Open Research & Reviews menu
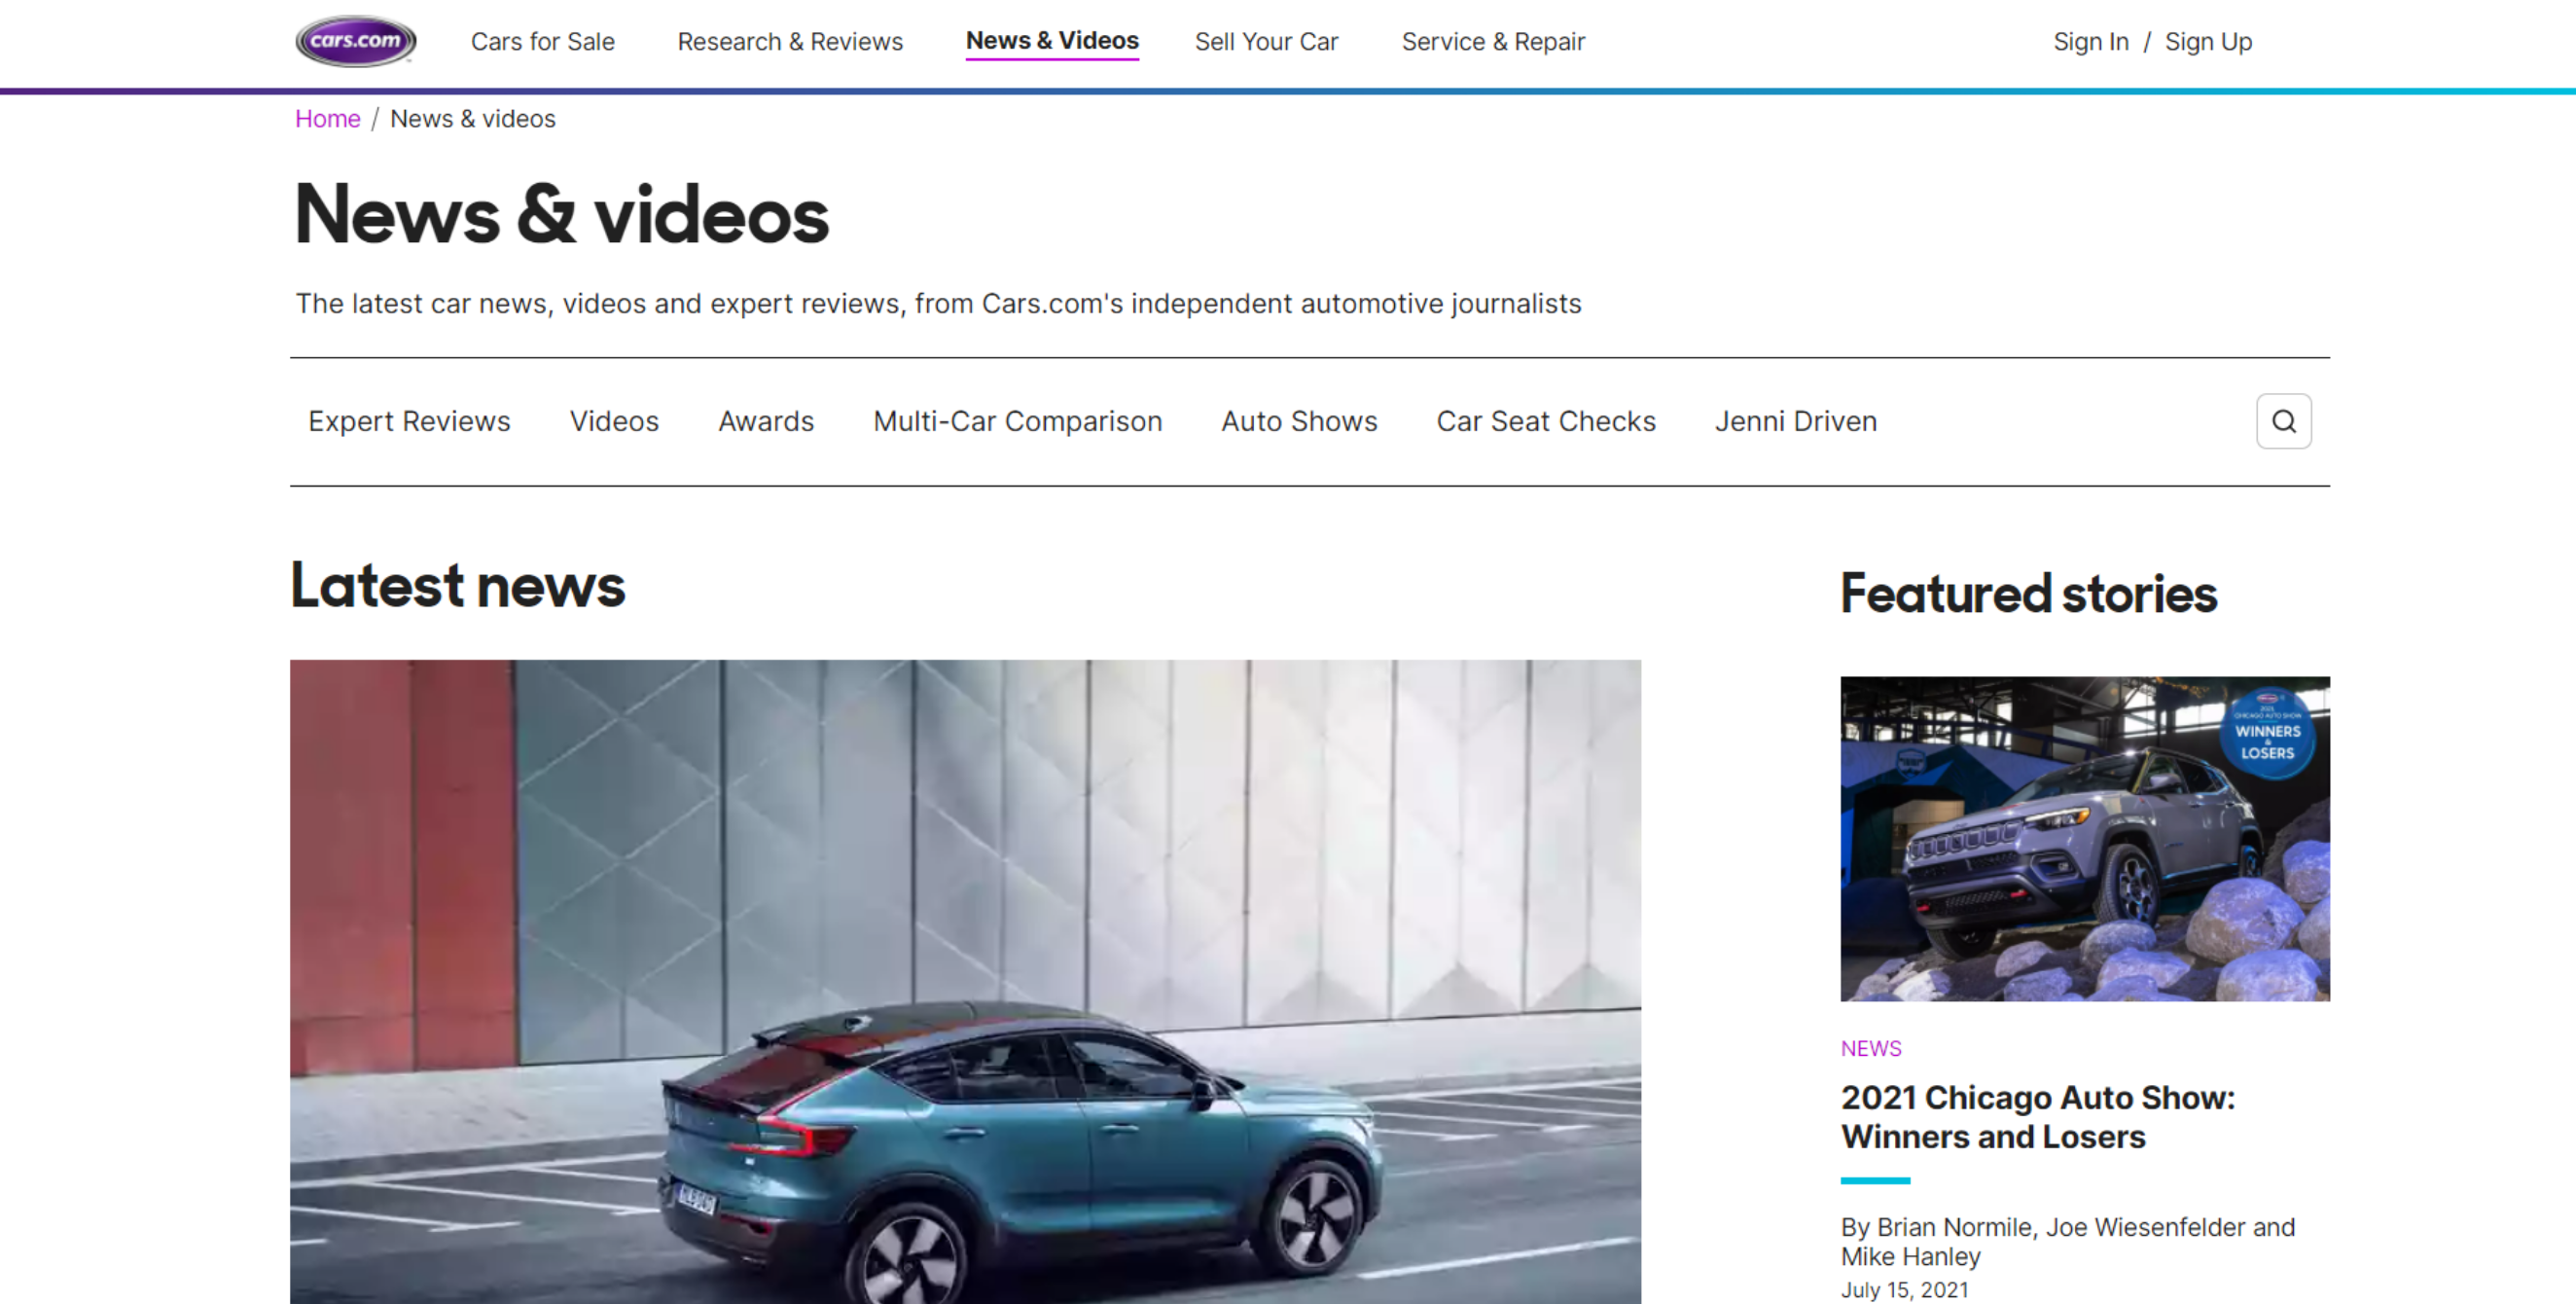2576x1304 pixels. (790, 42)
